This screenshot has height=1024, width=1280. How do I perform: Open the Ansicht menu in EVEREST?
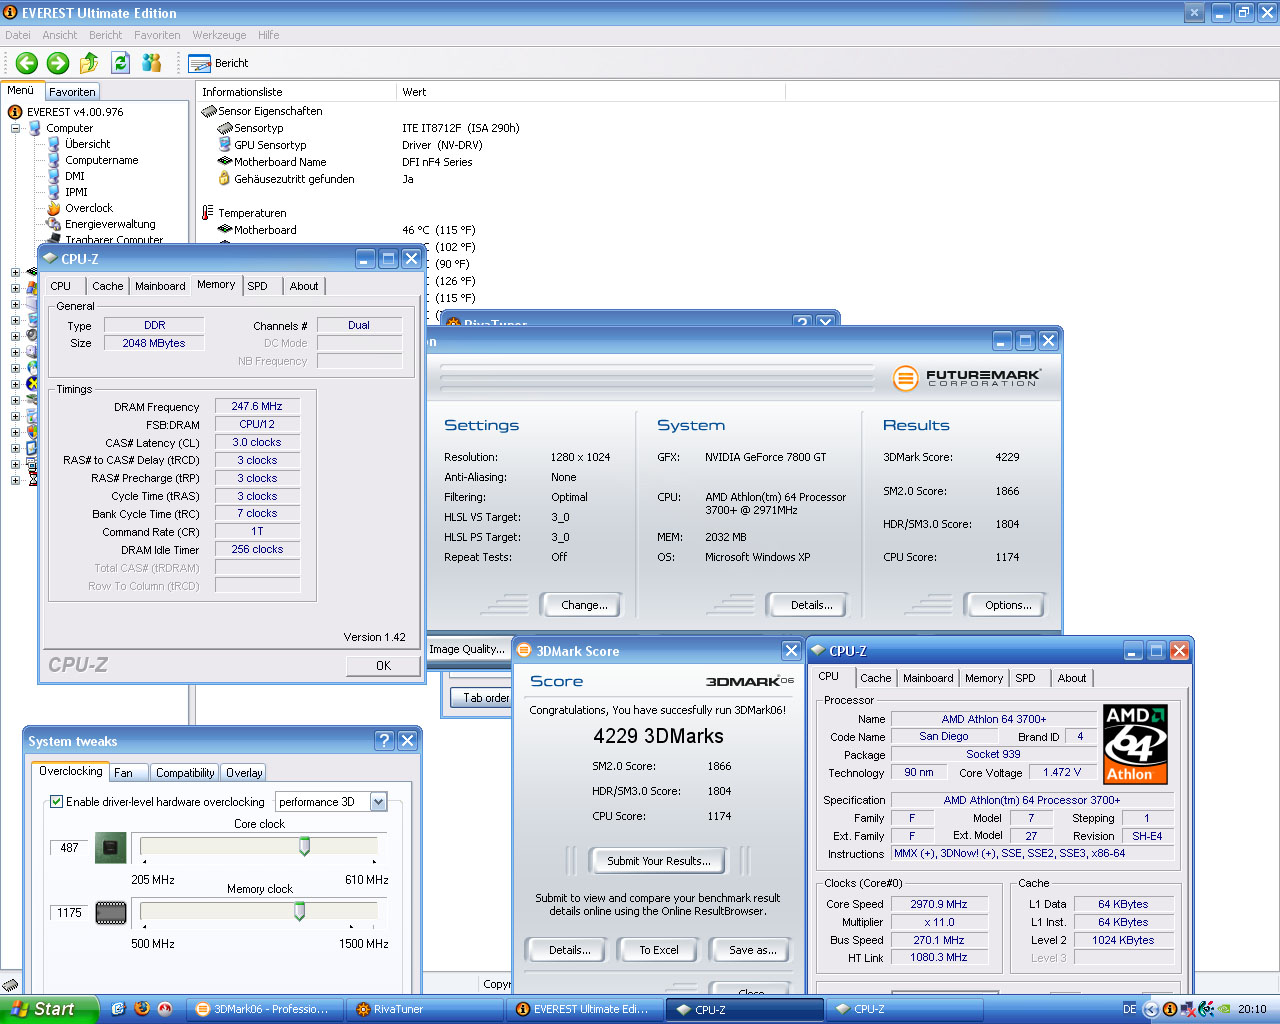click(60, 35)
